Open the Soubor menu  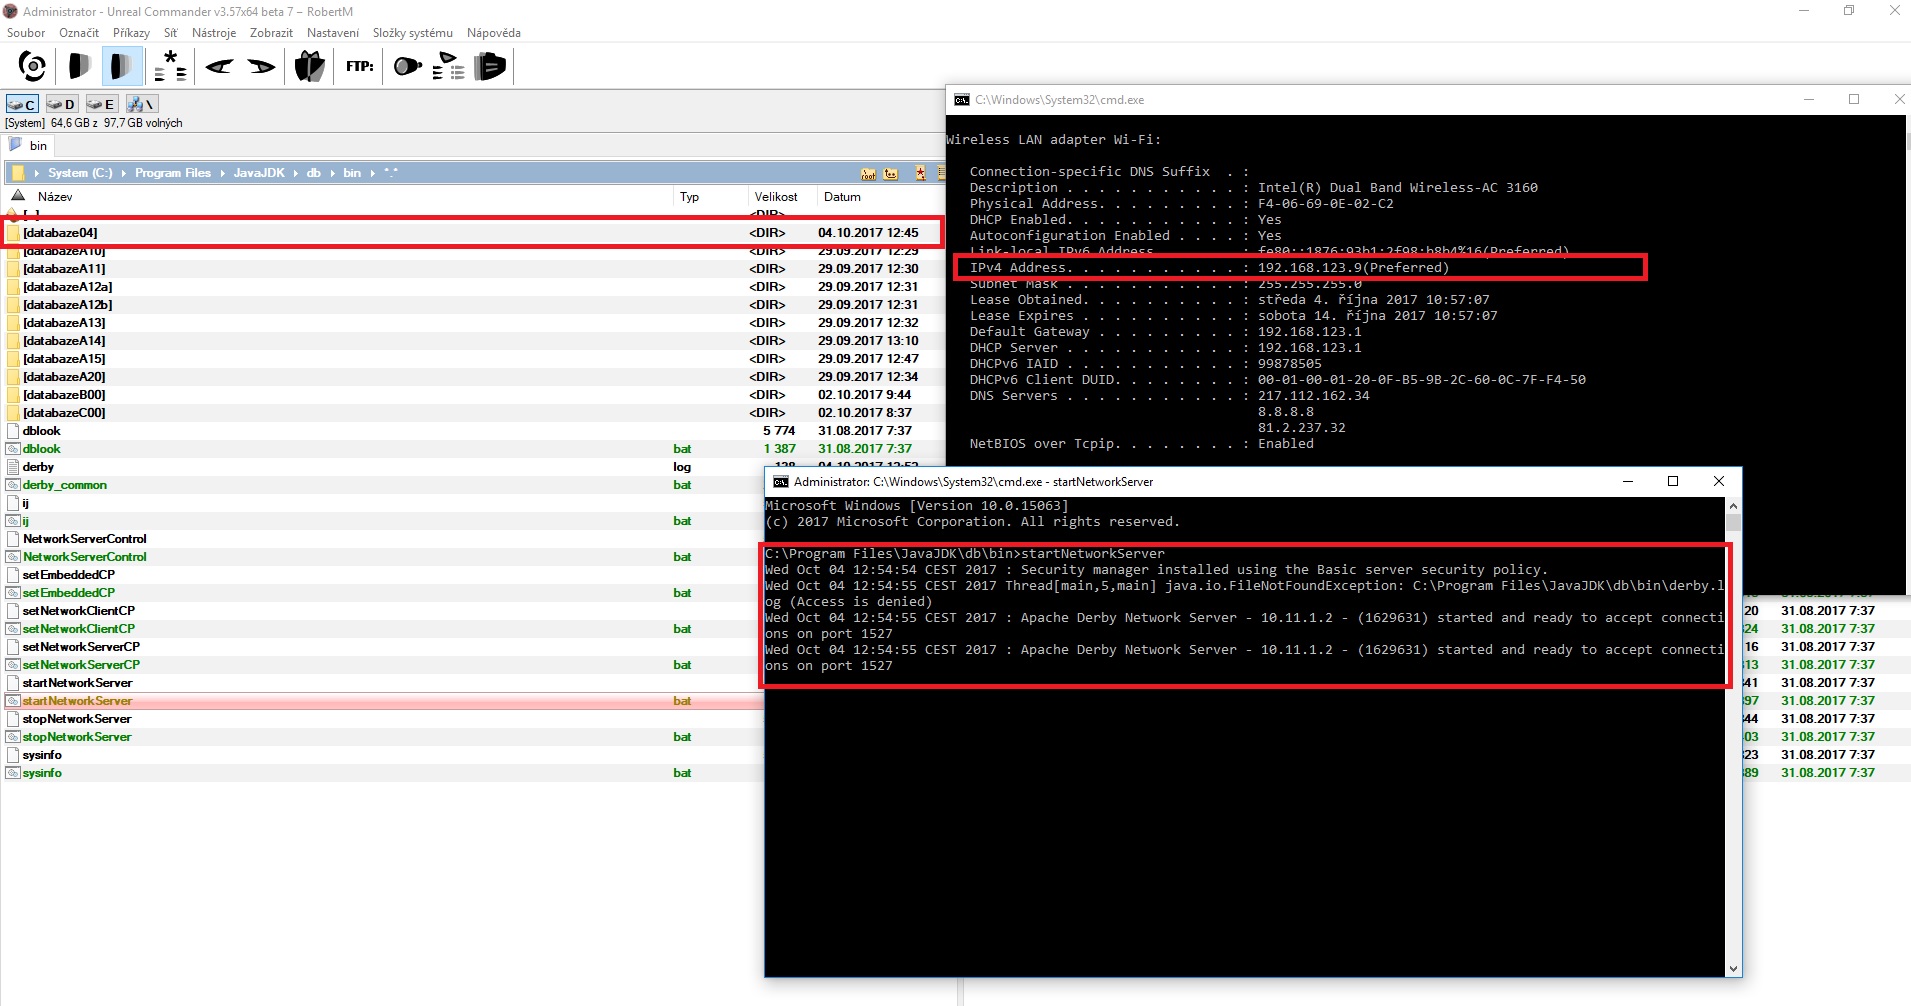(26, 33)
